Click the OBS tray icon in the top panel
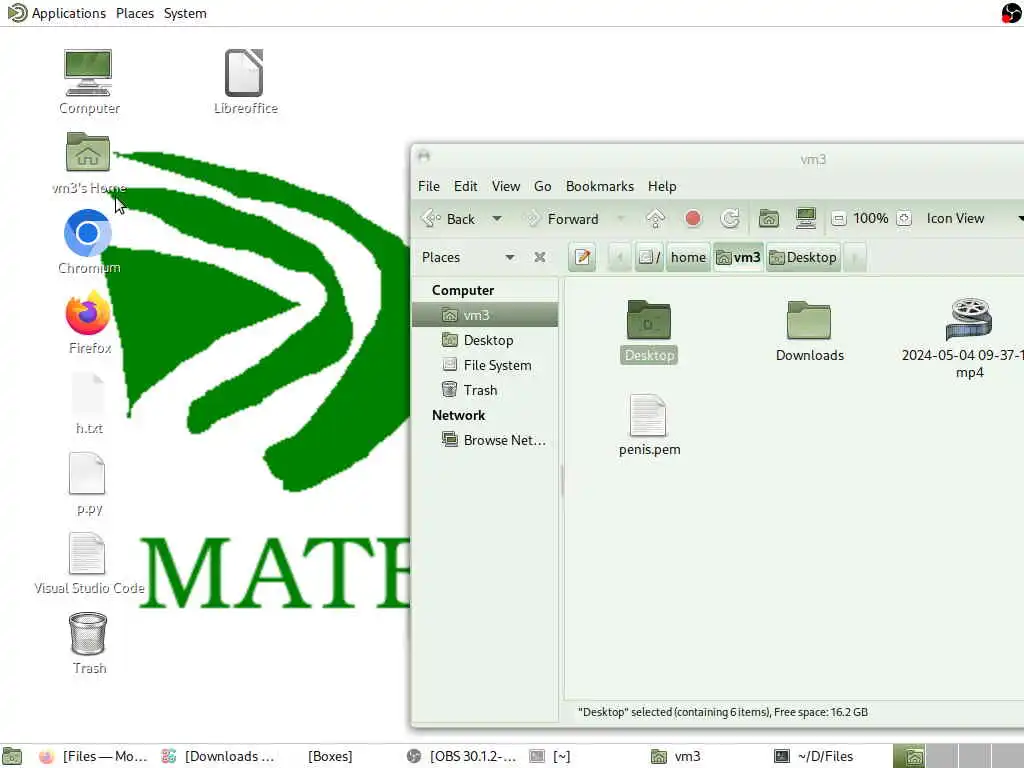 coord(1012,13)
